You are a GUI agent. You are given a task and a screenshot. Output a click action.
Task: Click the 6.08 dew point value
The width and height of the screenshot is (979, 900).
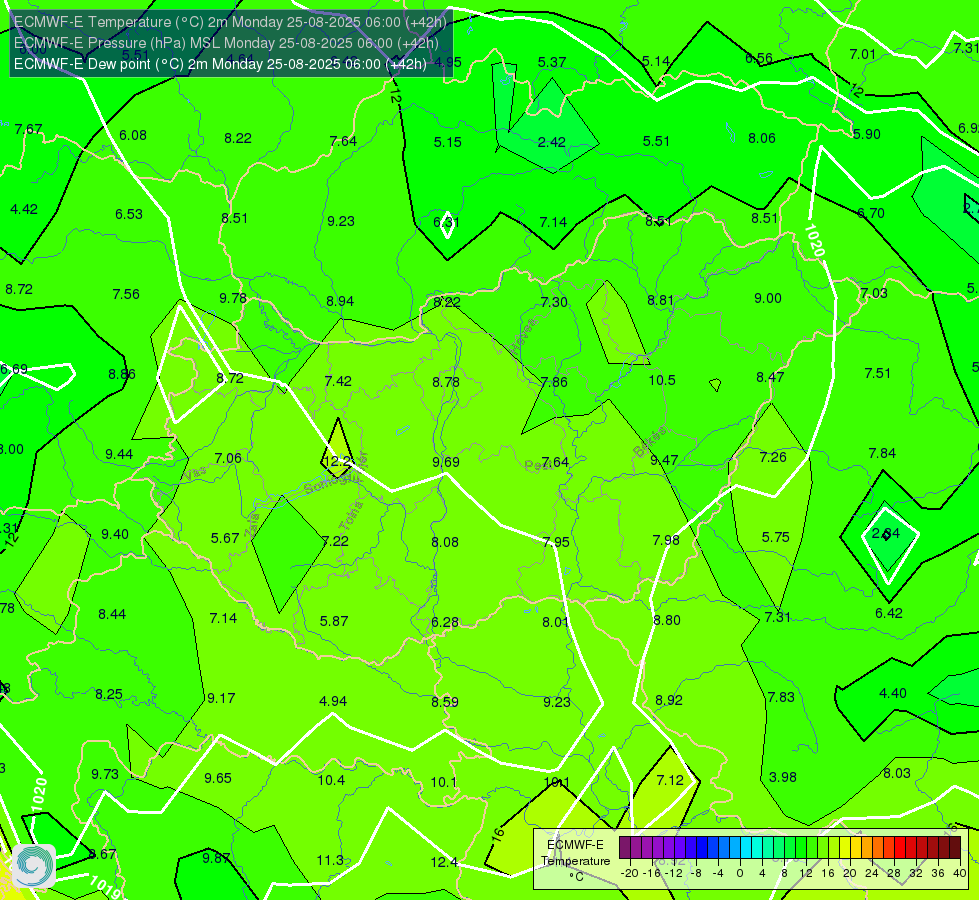tap(133, 135)
